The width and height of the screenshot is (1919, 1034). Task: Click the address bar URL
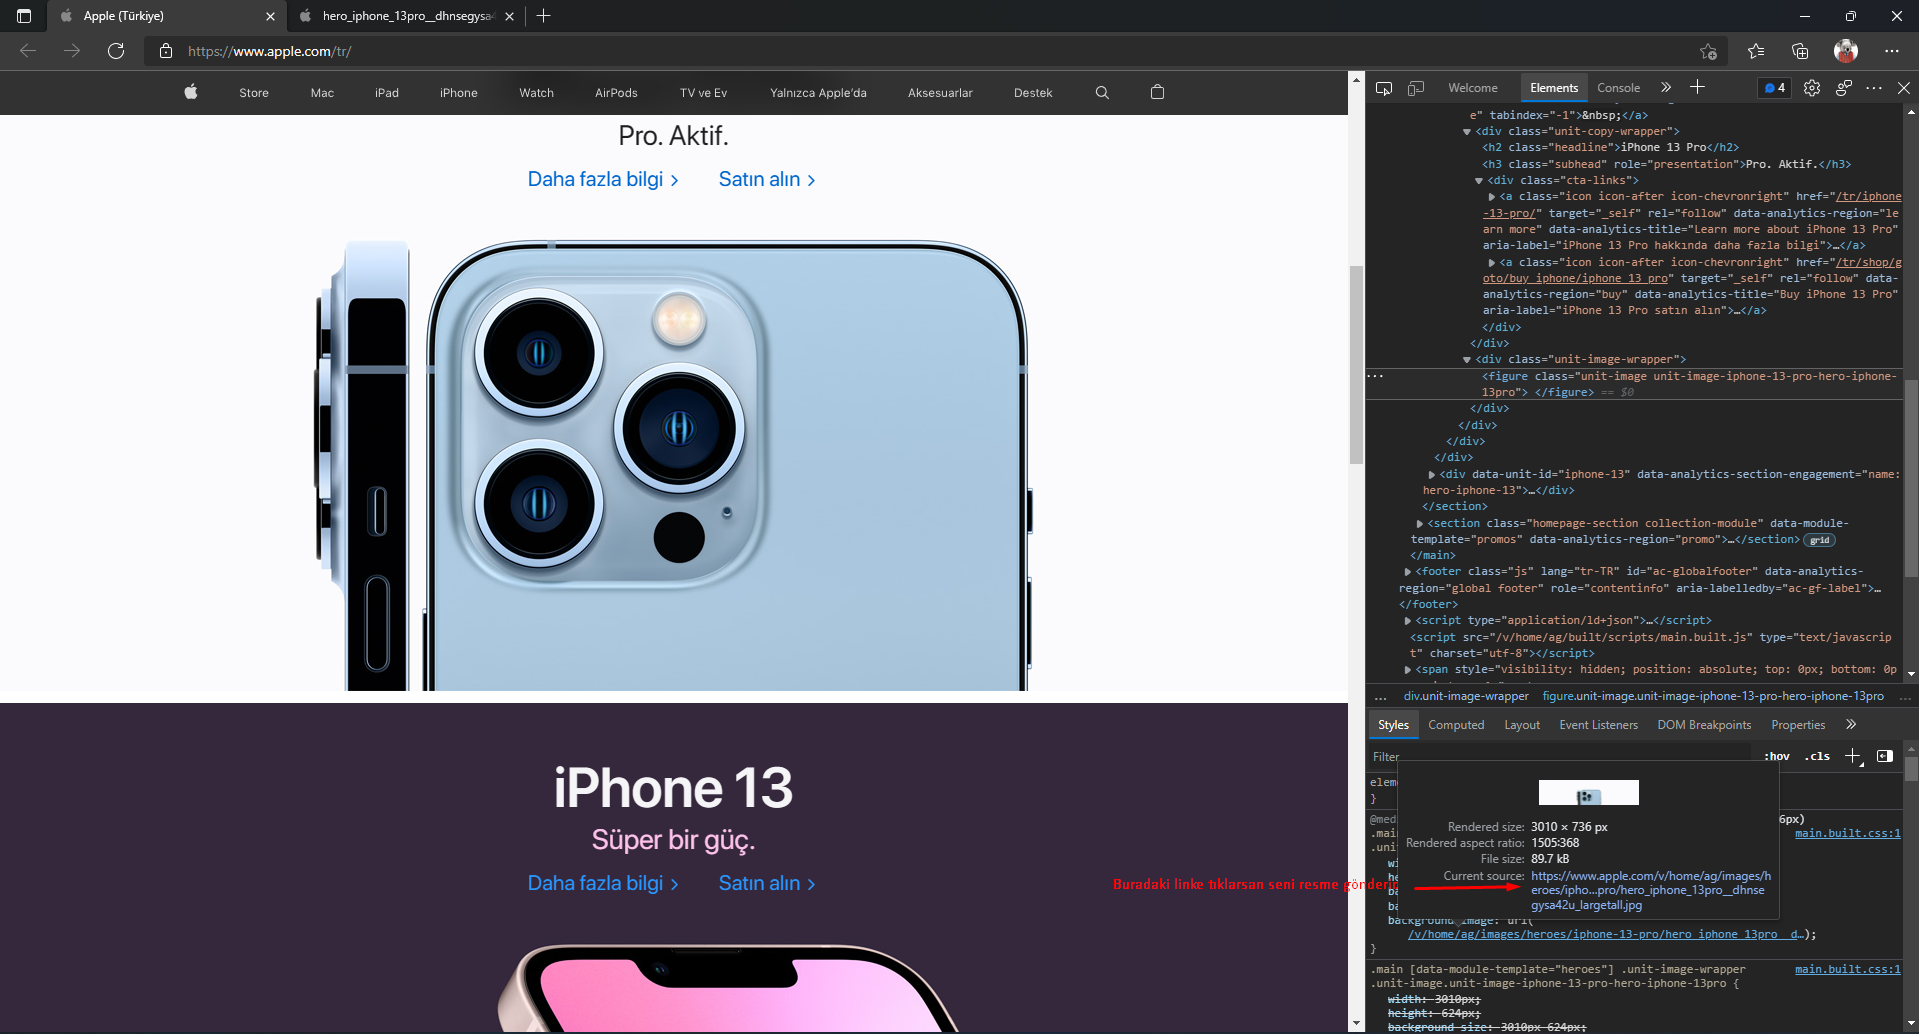pos(269,51)
